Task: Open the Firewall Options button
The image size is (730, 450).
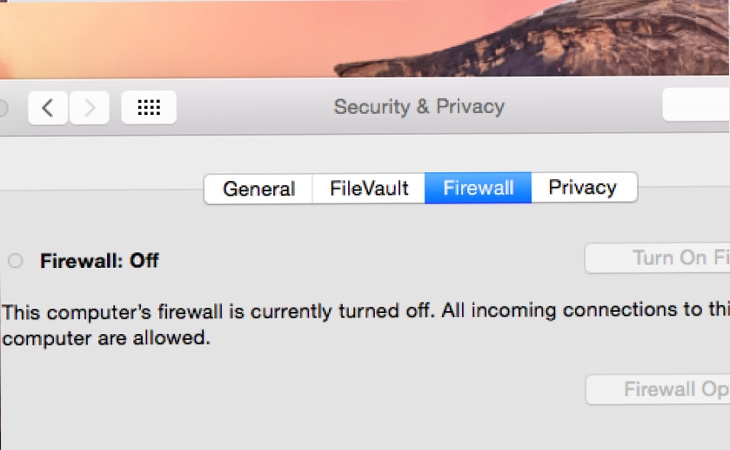Action: point(660,390)
